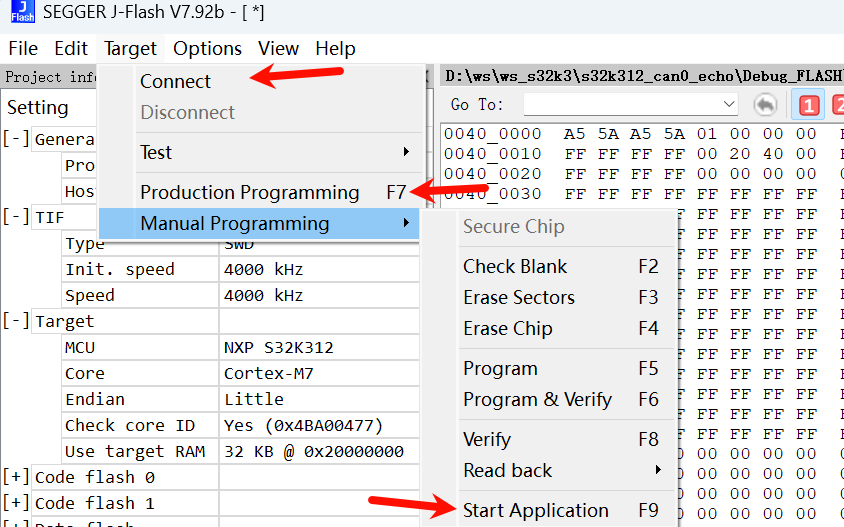The width and height of the screenshot is (844, 527).
Task: Select the Check core ID value
Action: tap(320, 425)
